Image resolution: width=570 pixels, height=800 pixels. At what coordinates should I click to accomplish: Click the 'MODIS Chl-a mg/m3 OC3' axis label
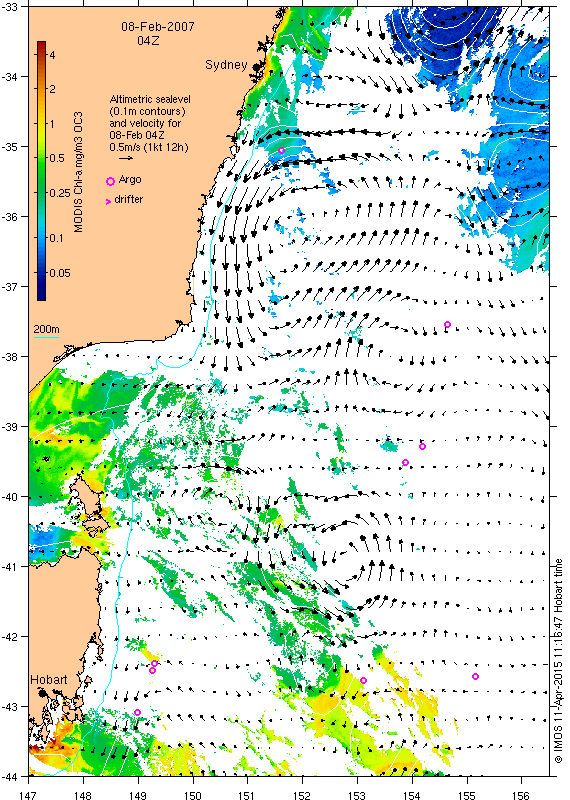point(78,172)
